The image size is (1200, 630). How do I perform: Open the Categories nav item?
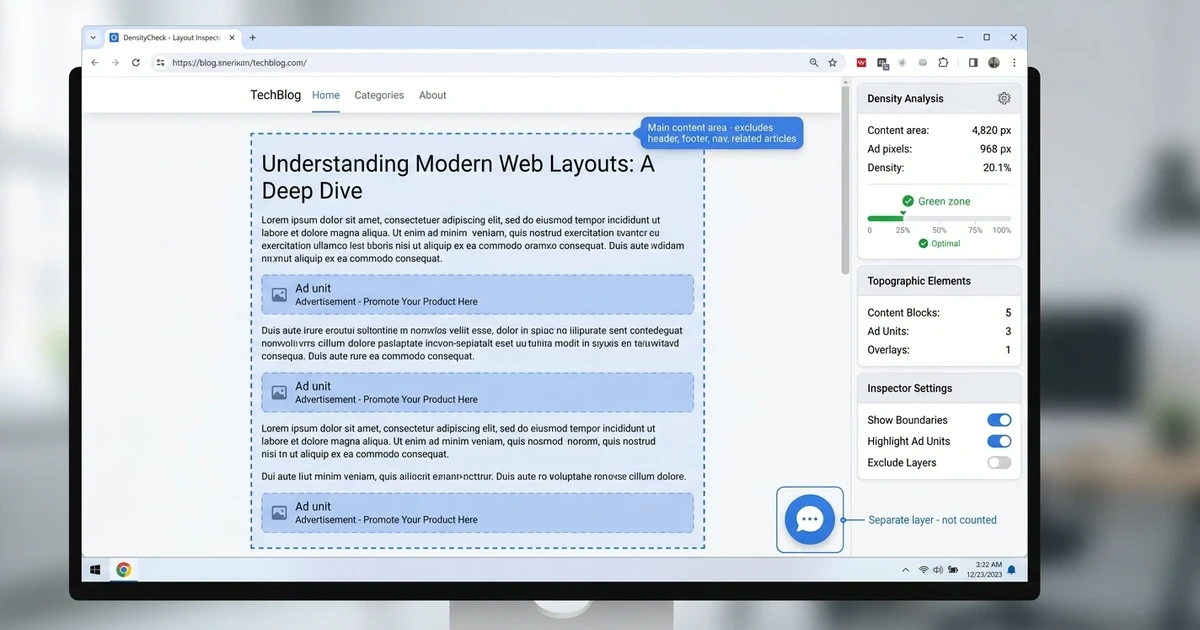click(379, 95)
